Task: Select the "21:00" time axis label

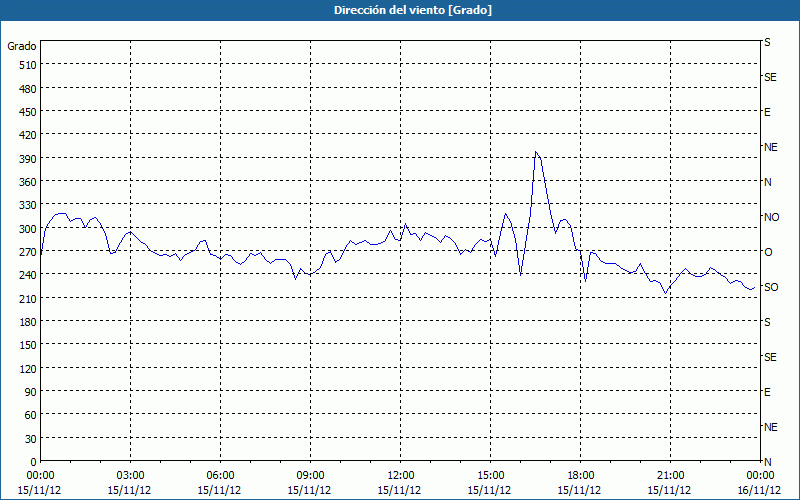Action: 670,476
